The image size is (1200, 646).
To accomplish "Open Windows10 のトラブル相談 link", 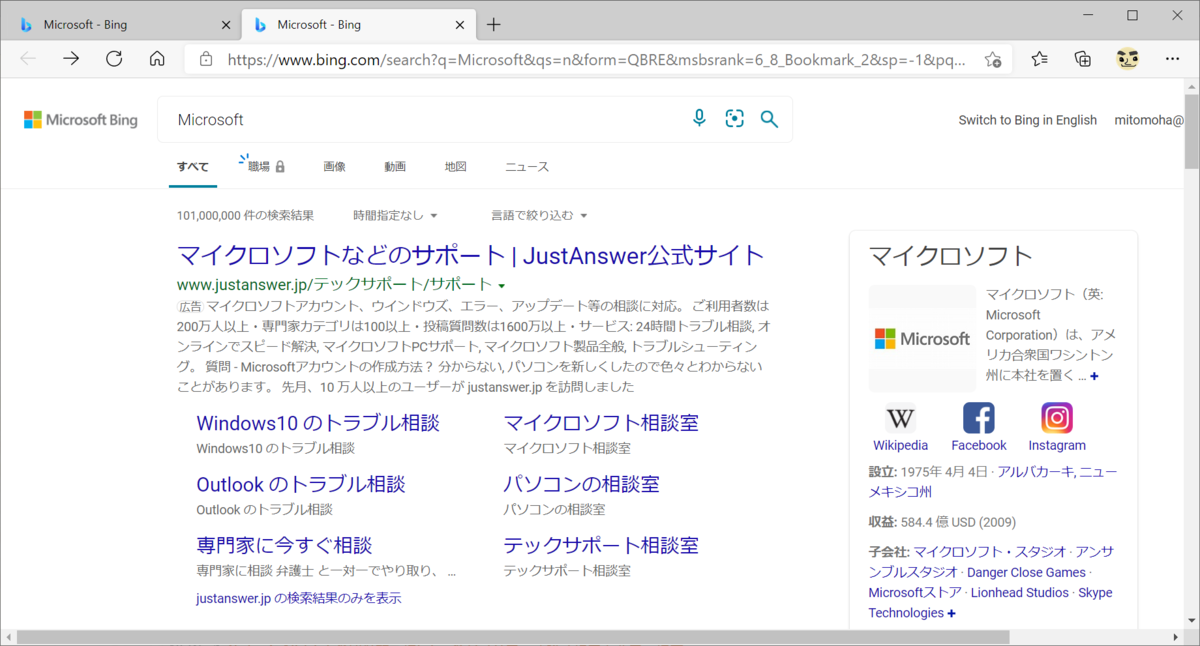I will tap(318, 423).
